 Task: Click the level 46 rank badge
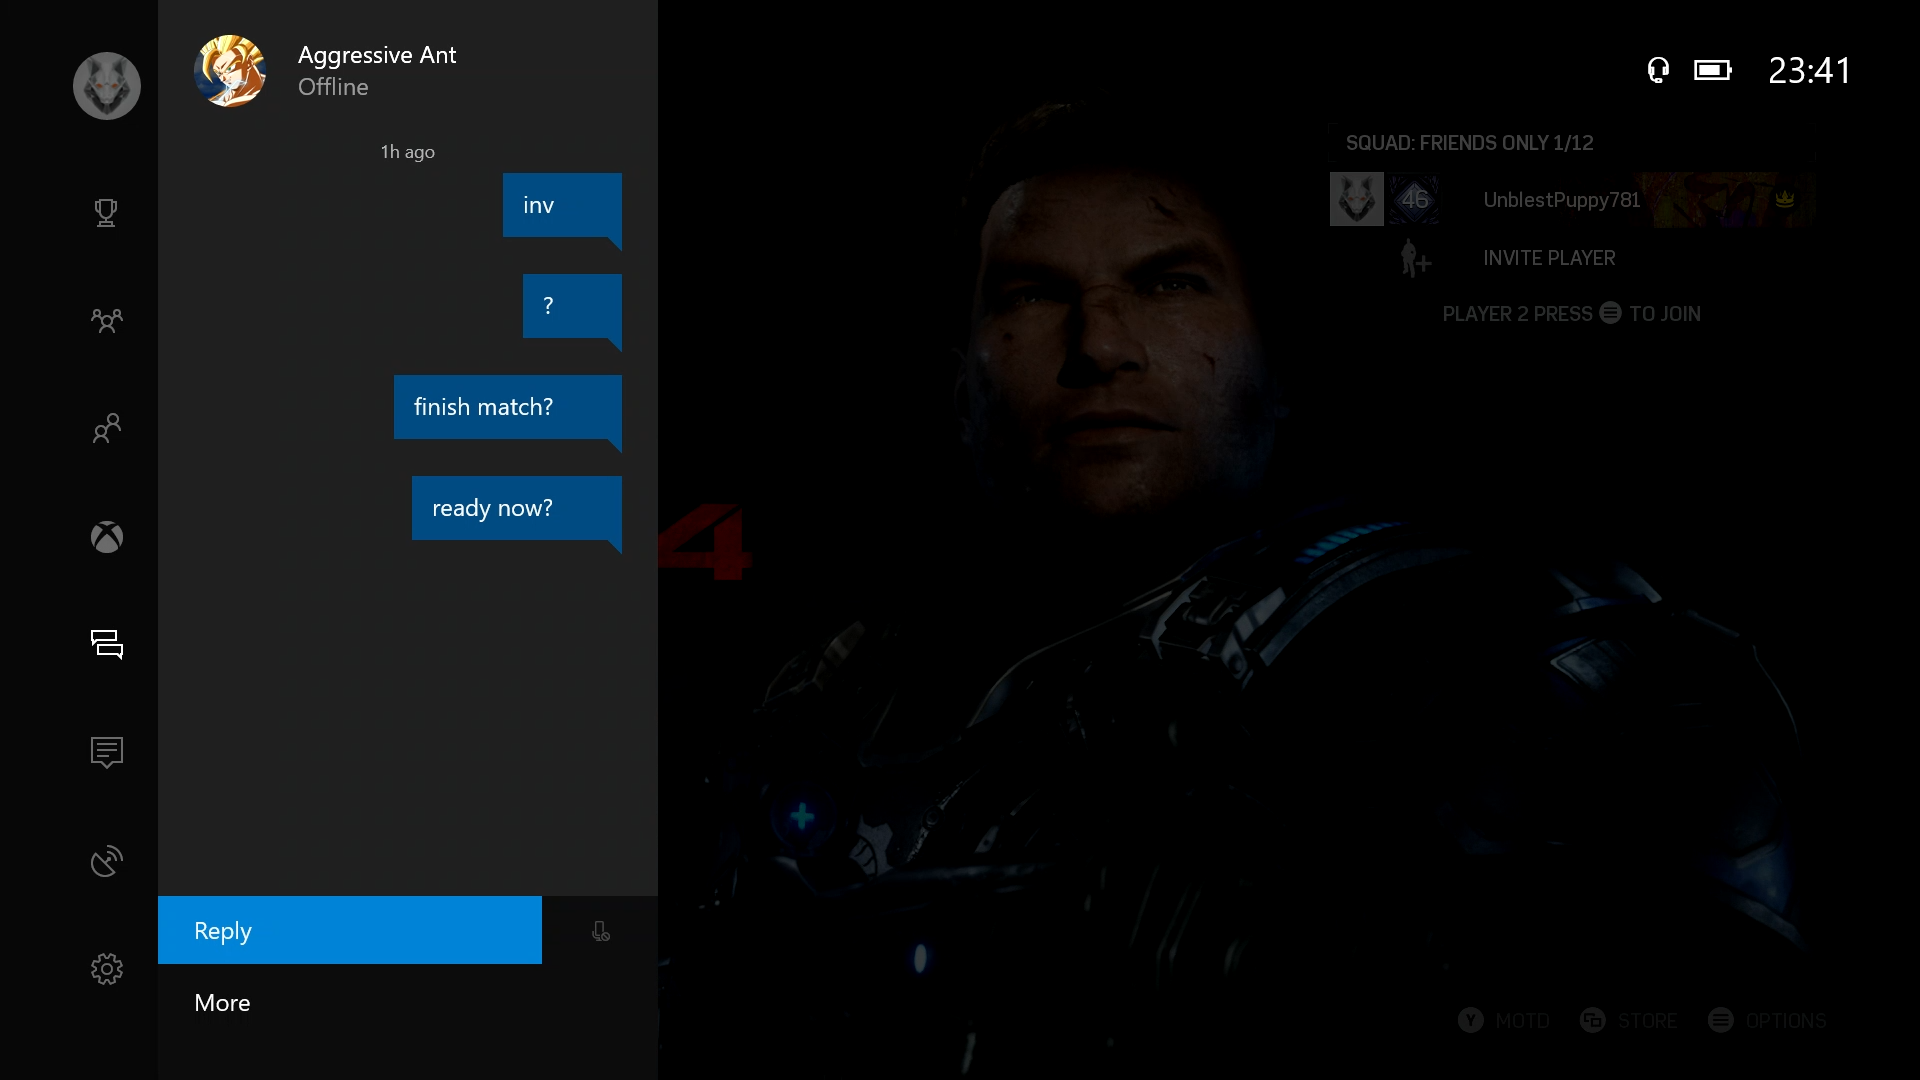point(1414,199)
